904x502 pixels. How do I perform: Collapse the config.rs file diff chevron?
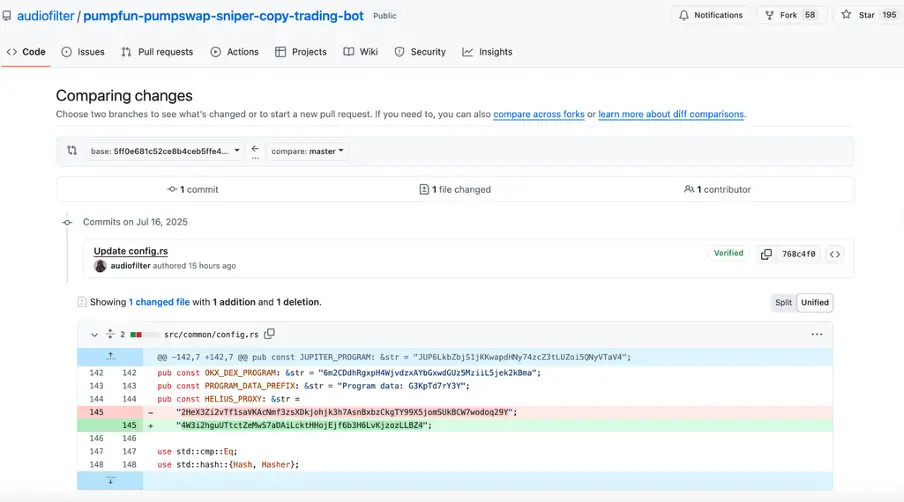[94, 334]
